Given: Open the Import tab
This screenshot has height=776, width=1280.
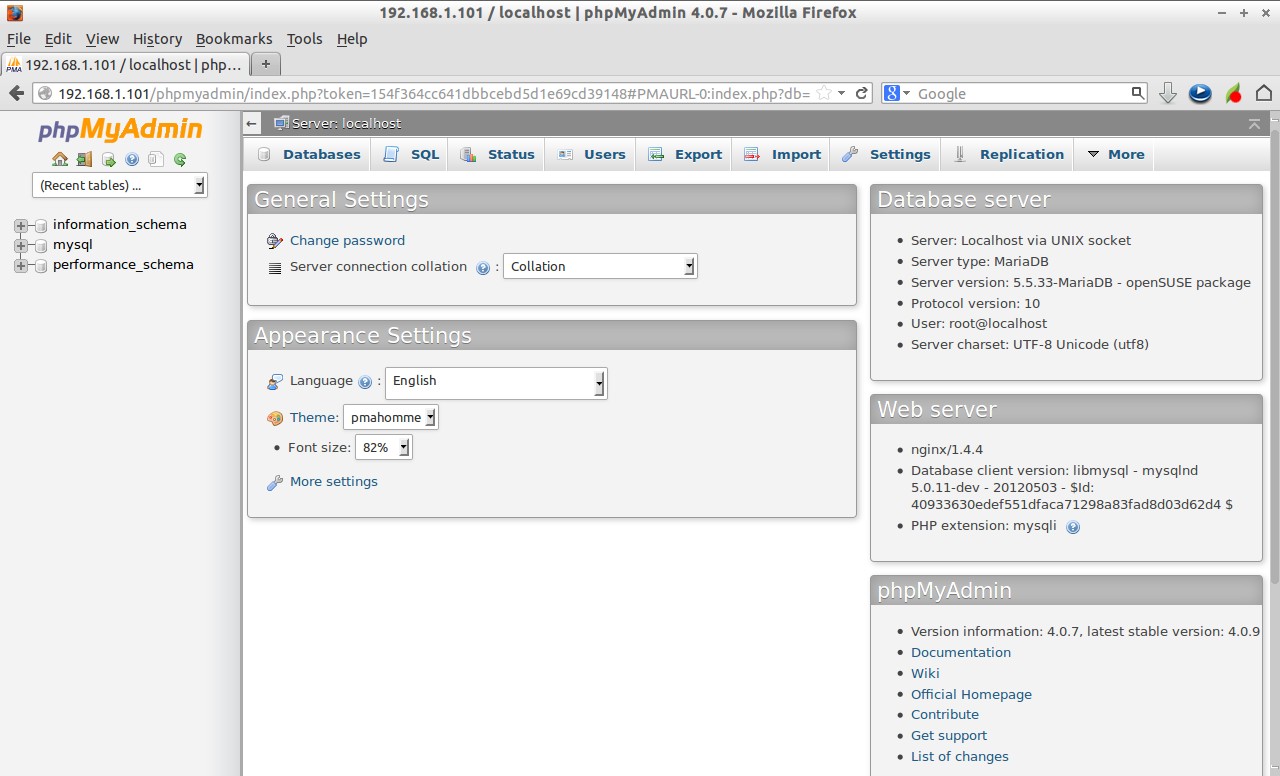Looking at the screenshot, I should click(x=782, y=154).
